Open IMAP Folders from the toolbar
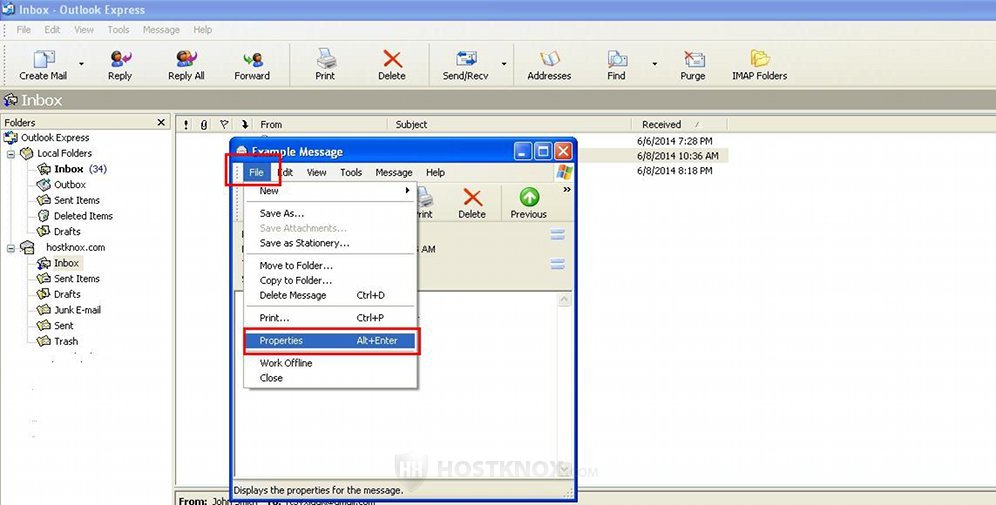This screenshot has width=996, height=505. click(760, 65)
